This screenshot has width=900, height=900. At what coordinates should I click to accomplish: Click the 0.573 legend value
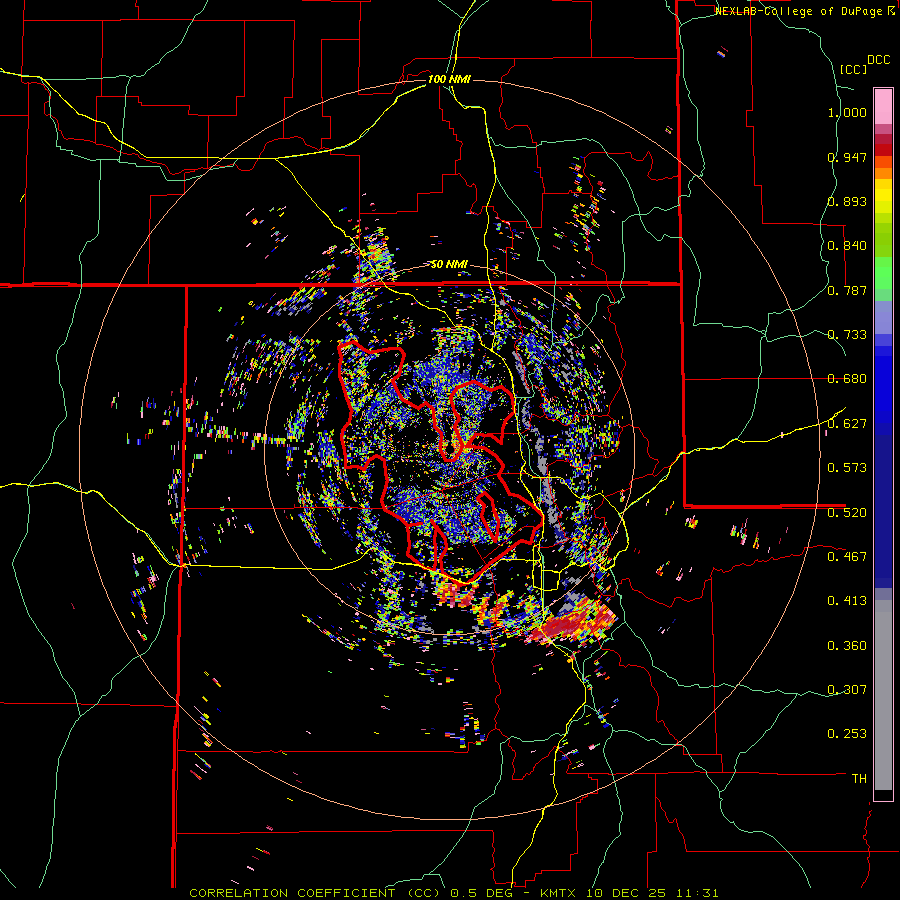click(847, 468)
